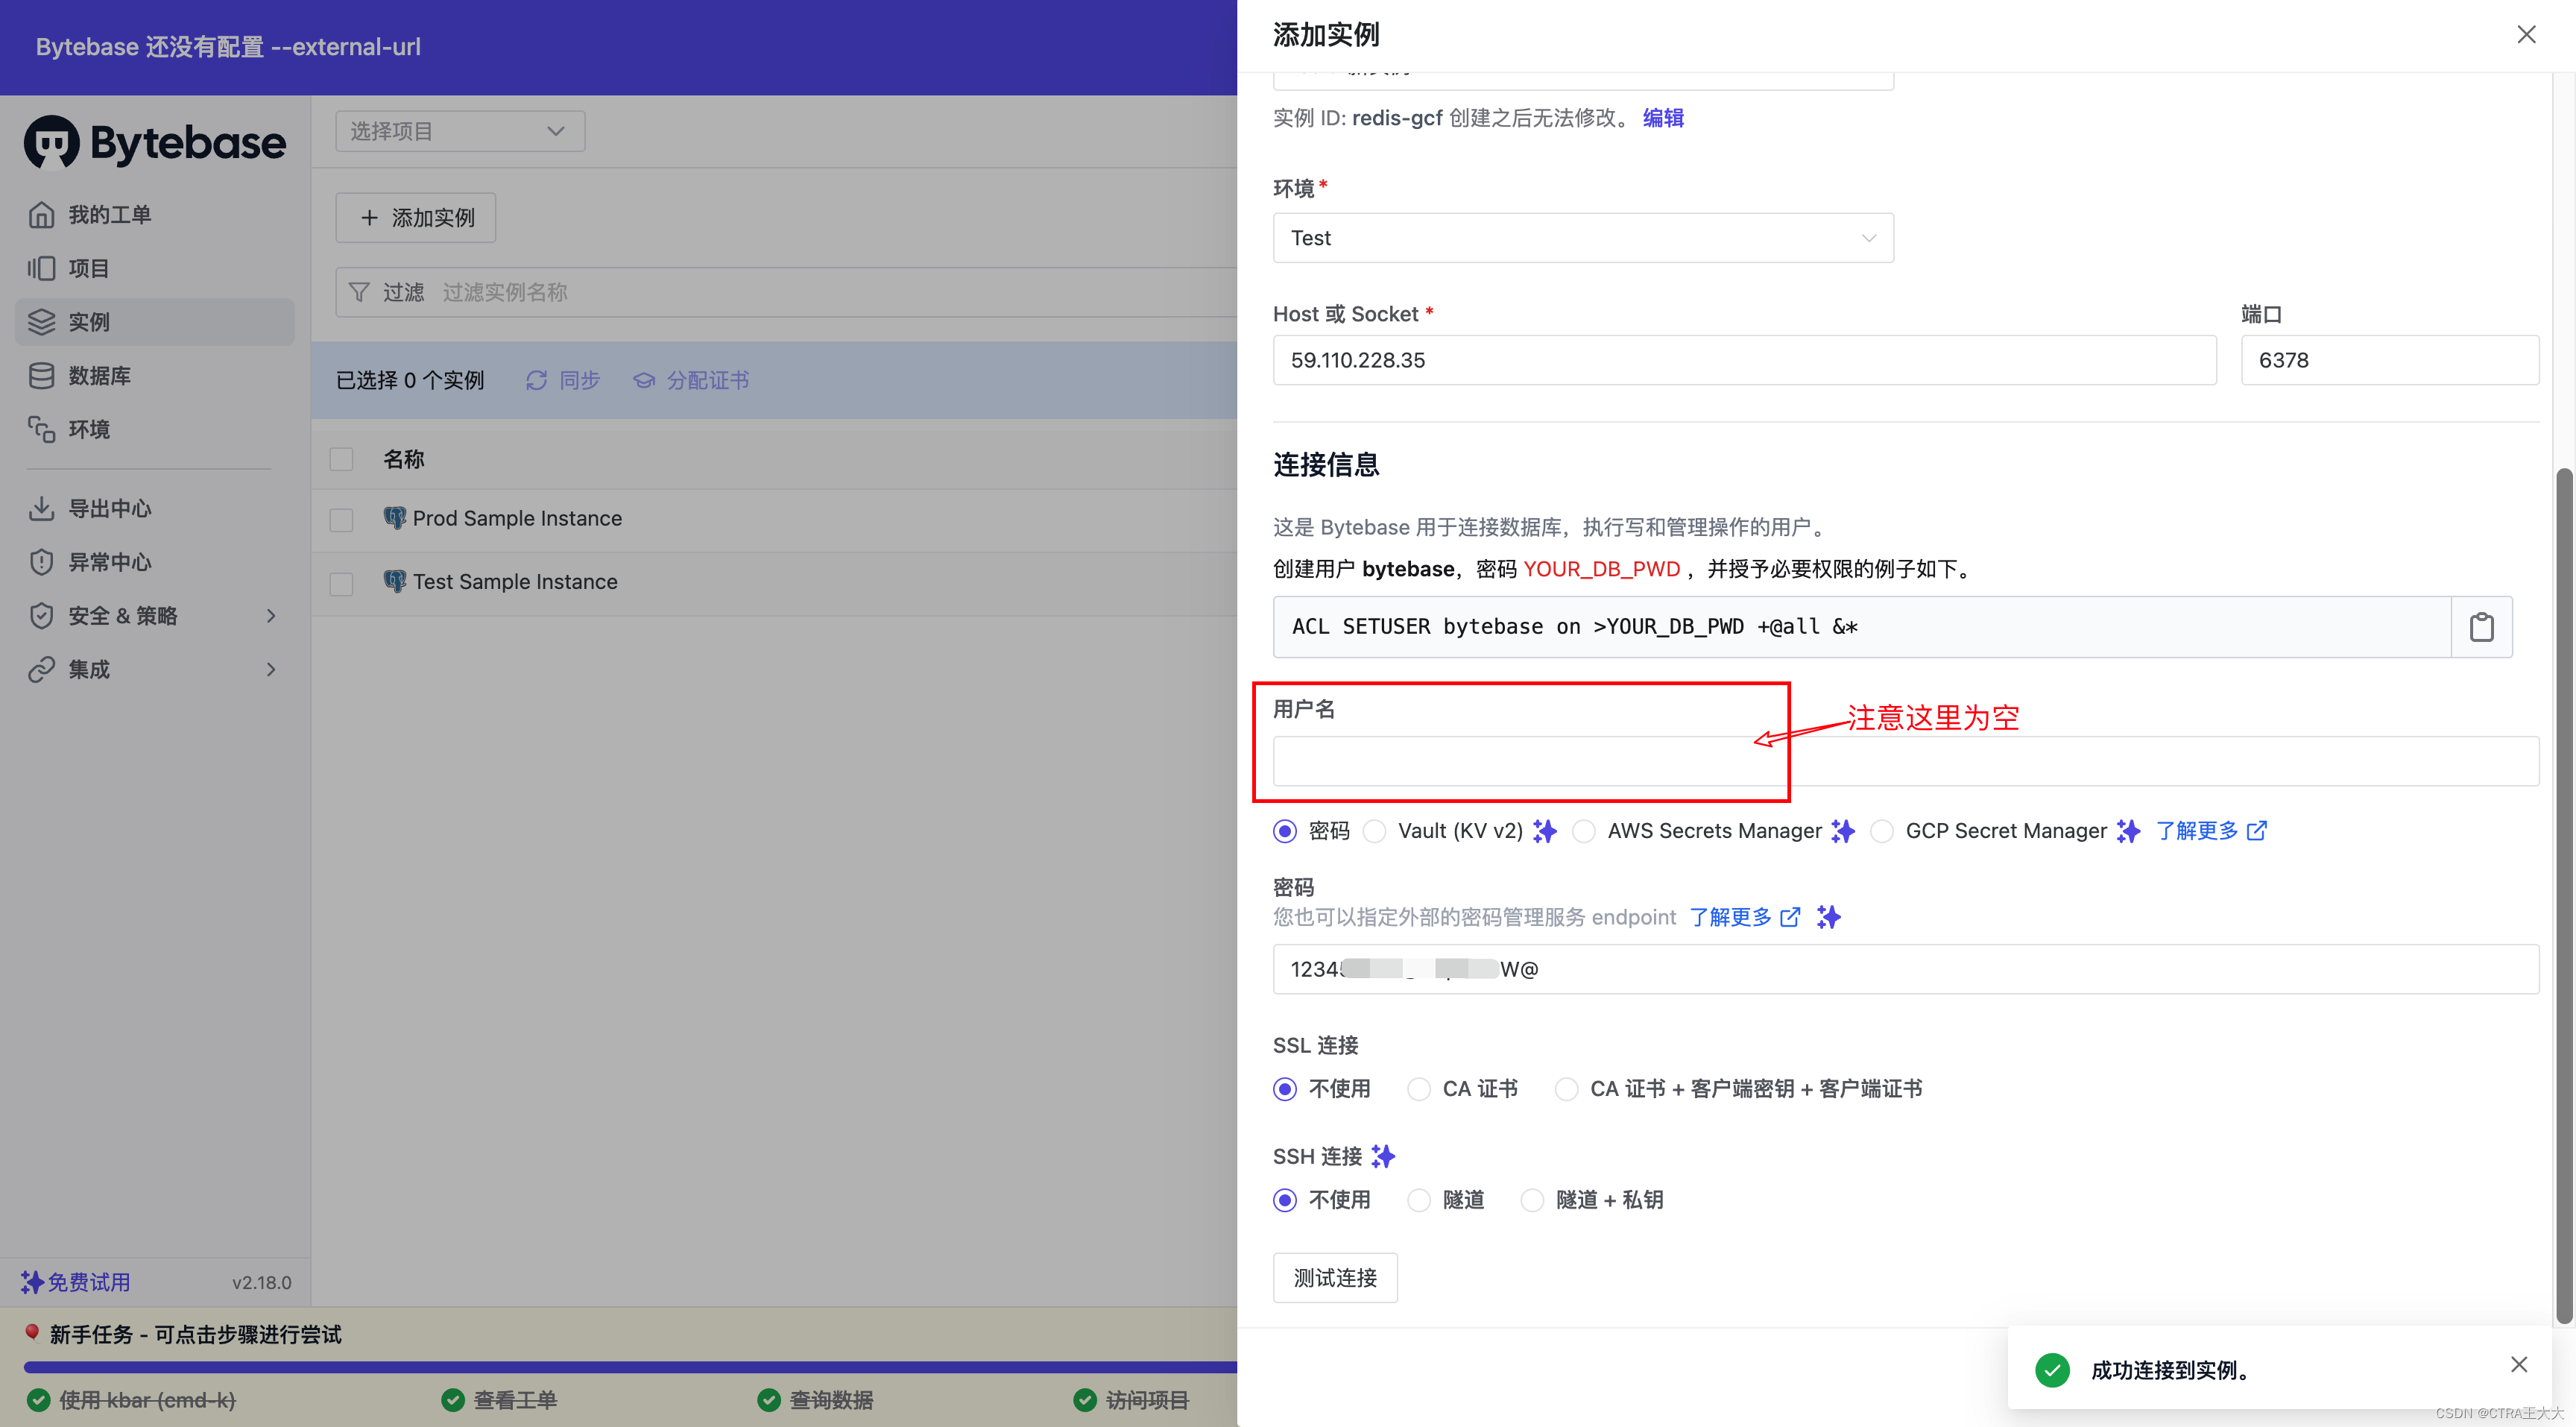Click the 导出中心 download icon
Screen dimensions: 2576x1427
coord(41,509)
